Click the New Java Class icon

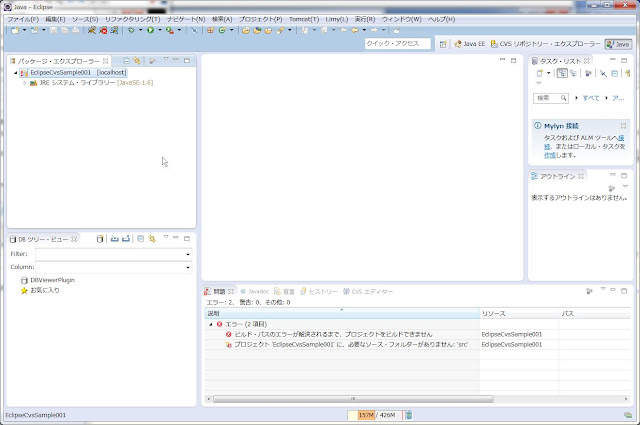(x=222, y=30)
